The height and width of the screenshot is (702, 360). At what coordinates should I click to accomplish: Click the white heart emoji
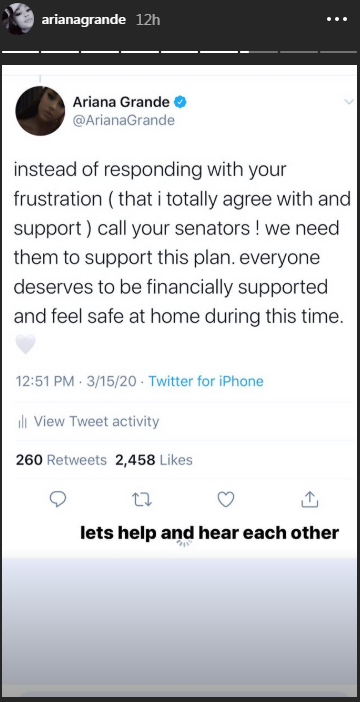(25, 344)
